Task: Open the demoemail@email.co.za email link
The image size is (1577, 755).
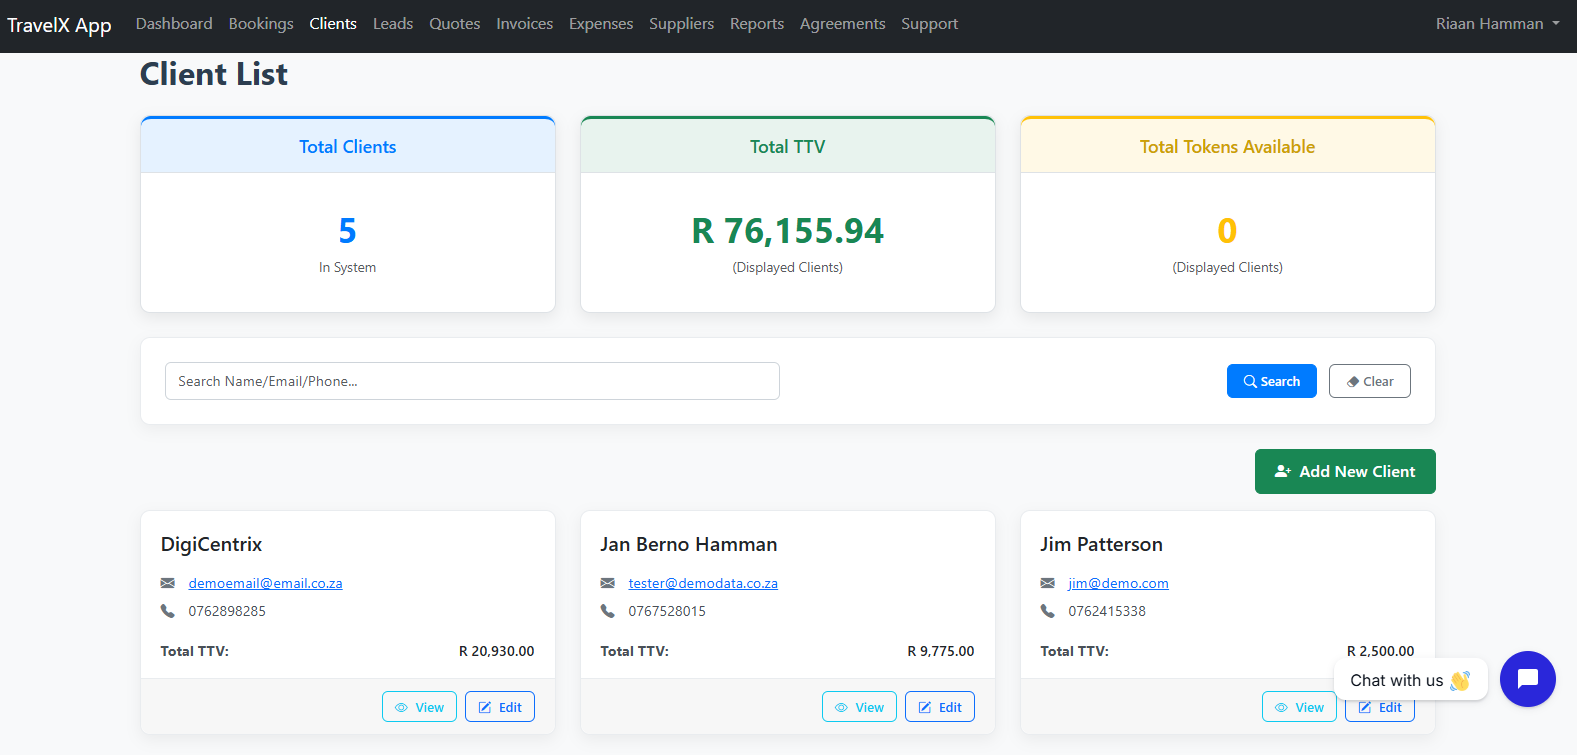Action: tap(265, 583)
